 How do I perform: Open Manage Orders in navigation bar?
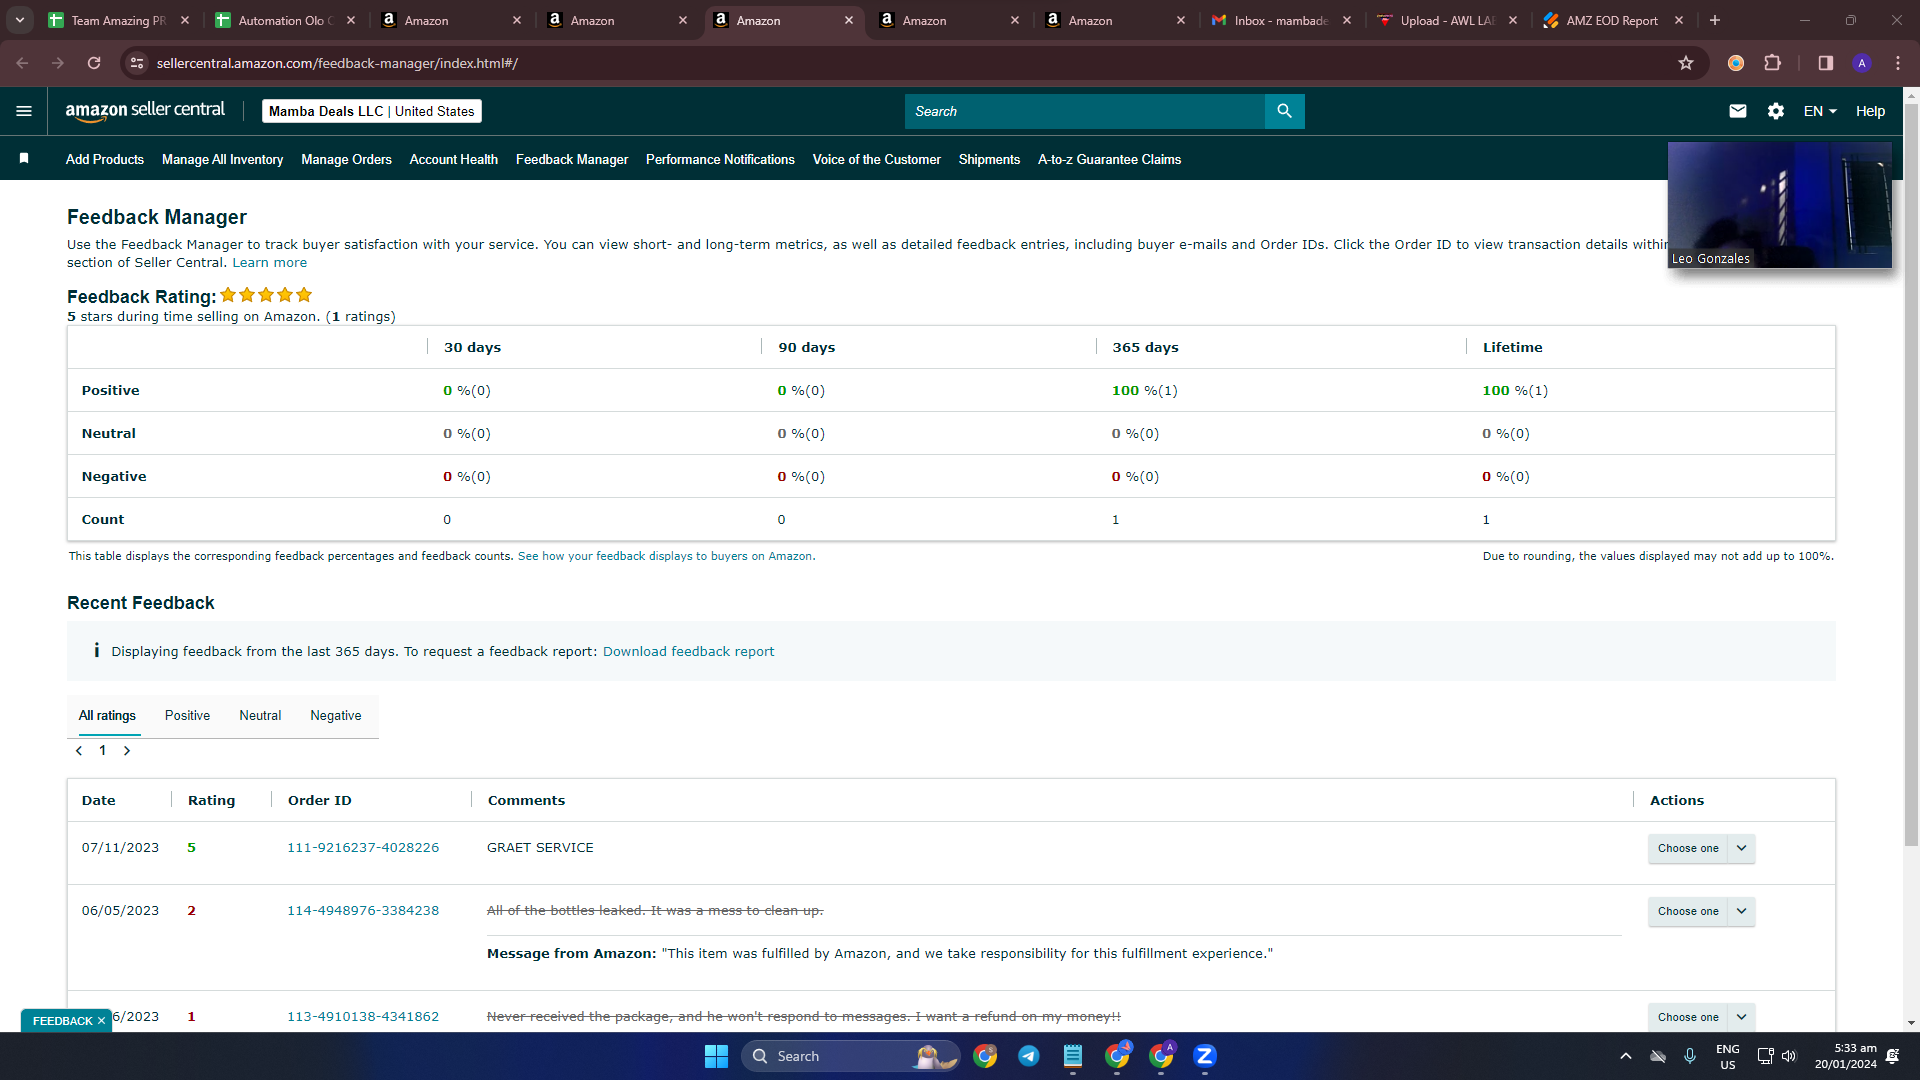(346, 159)
